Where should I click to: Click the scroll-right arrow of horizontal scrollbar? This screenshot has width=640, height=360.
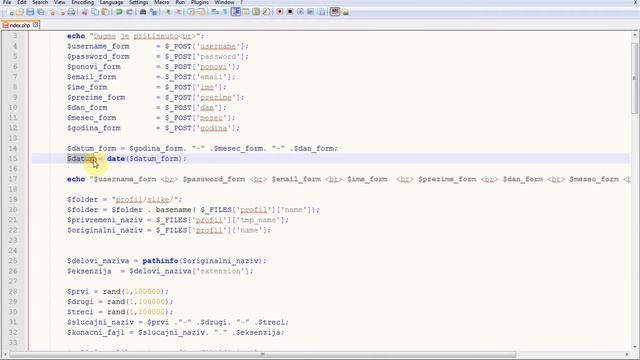tap(628, 354)
